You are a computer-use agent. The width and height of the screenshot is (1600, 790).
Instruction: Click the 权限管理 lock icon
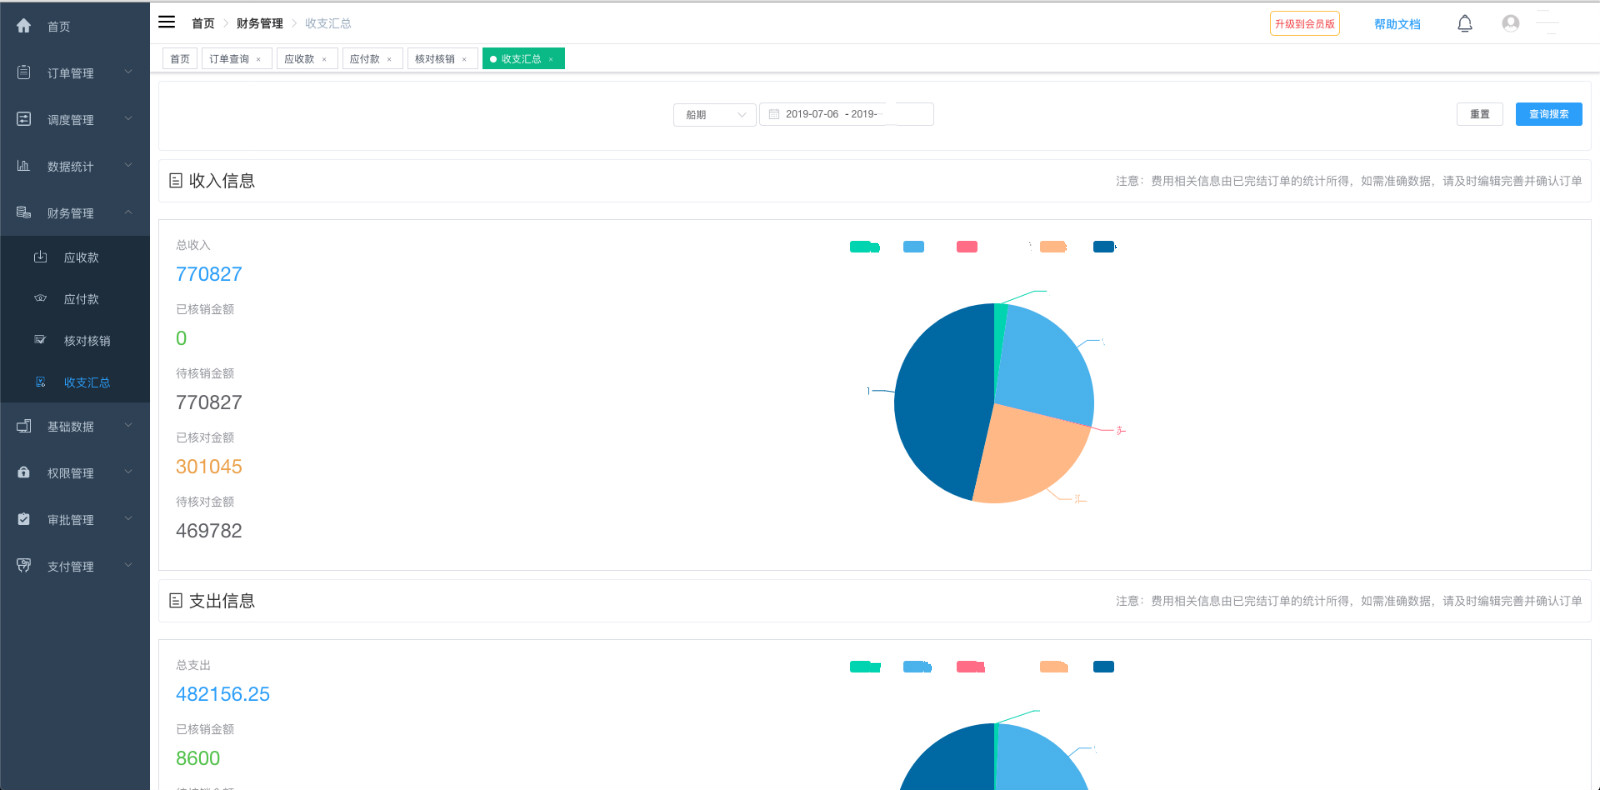pyautogui.click(x=24, y=472)
